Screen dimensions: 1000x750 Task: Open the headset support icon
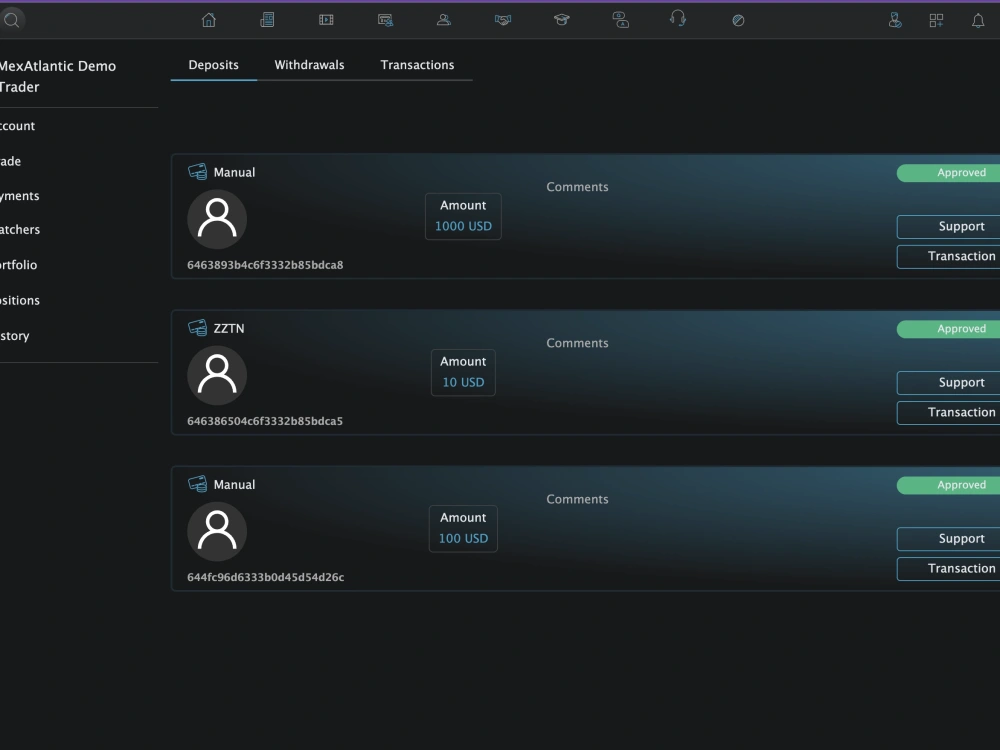pyautogui.click(x=678, y=18)
